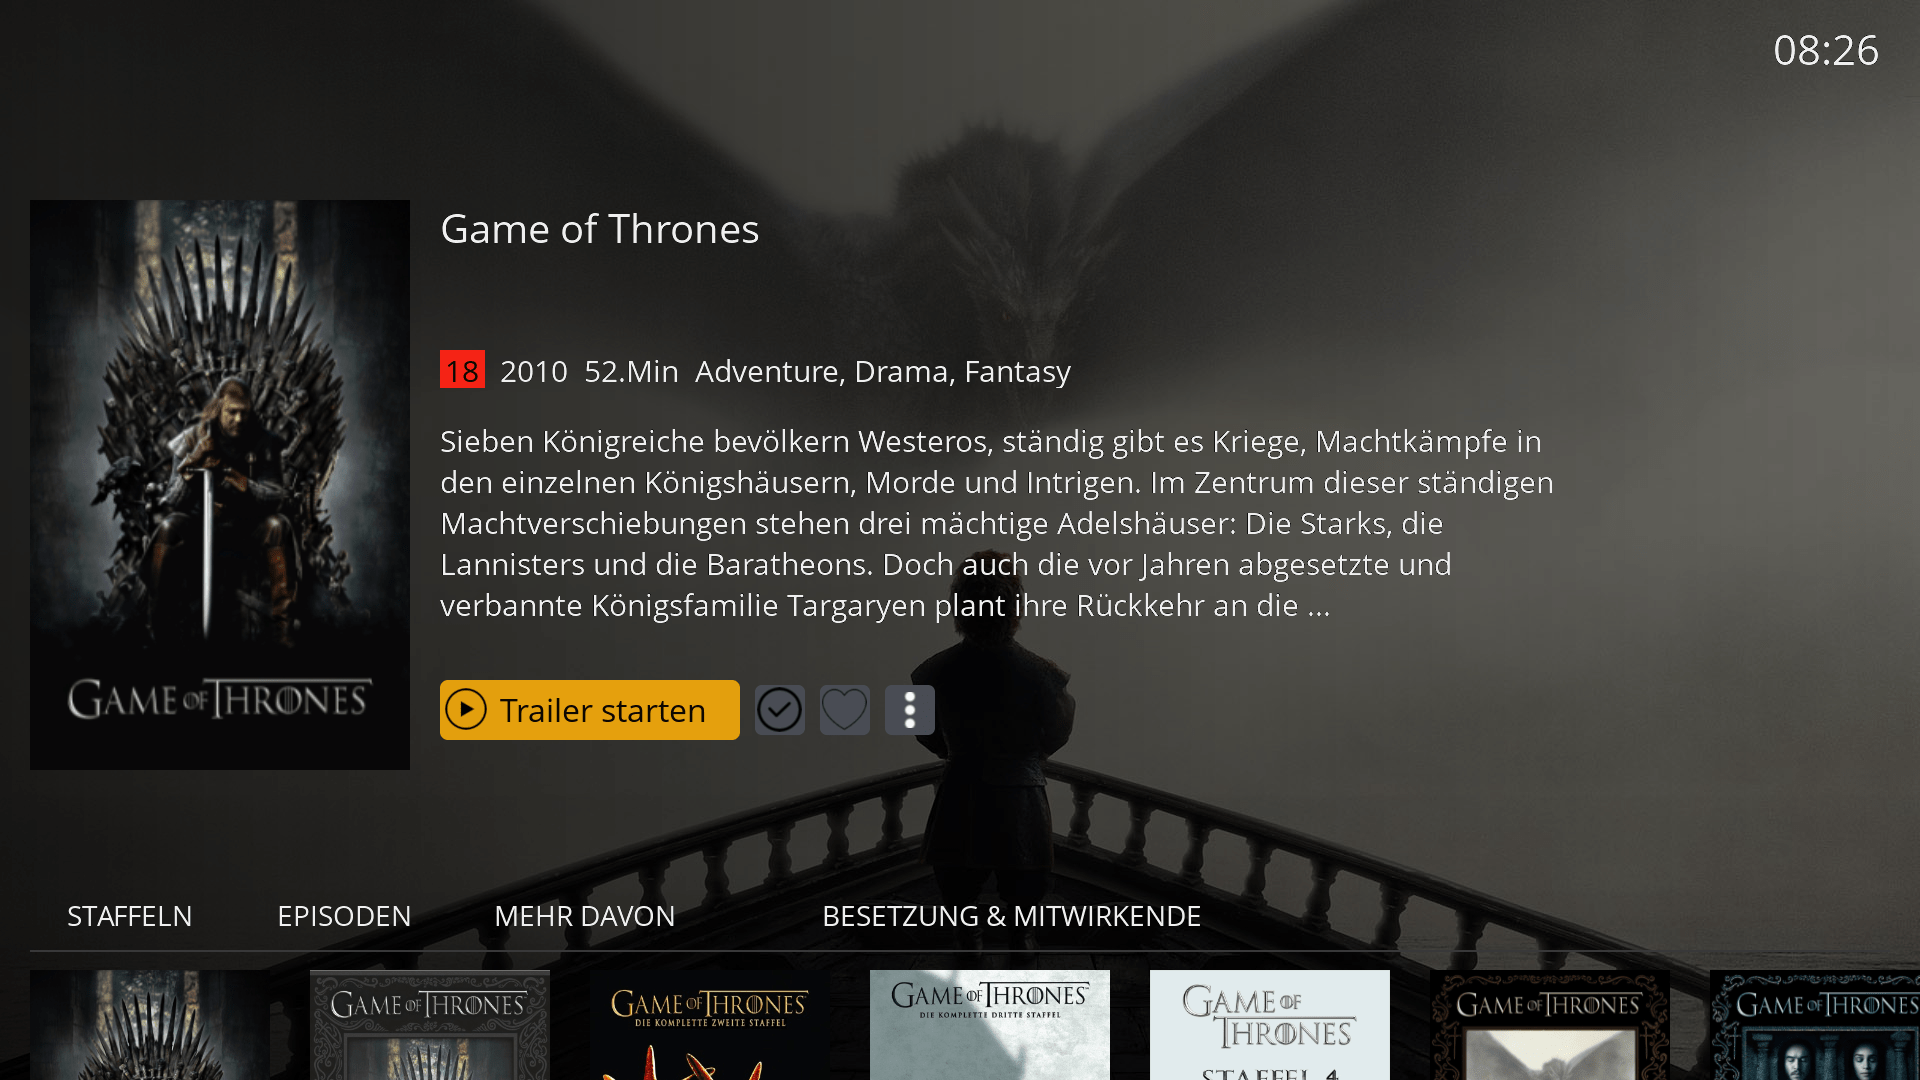The height and width of the screenshot is (1080, 1920).
Task: Switch to the STAFFELN tab
Action: point(130,916)
